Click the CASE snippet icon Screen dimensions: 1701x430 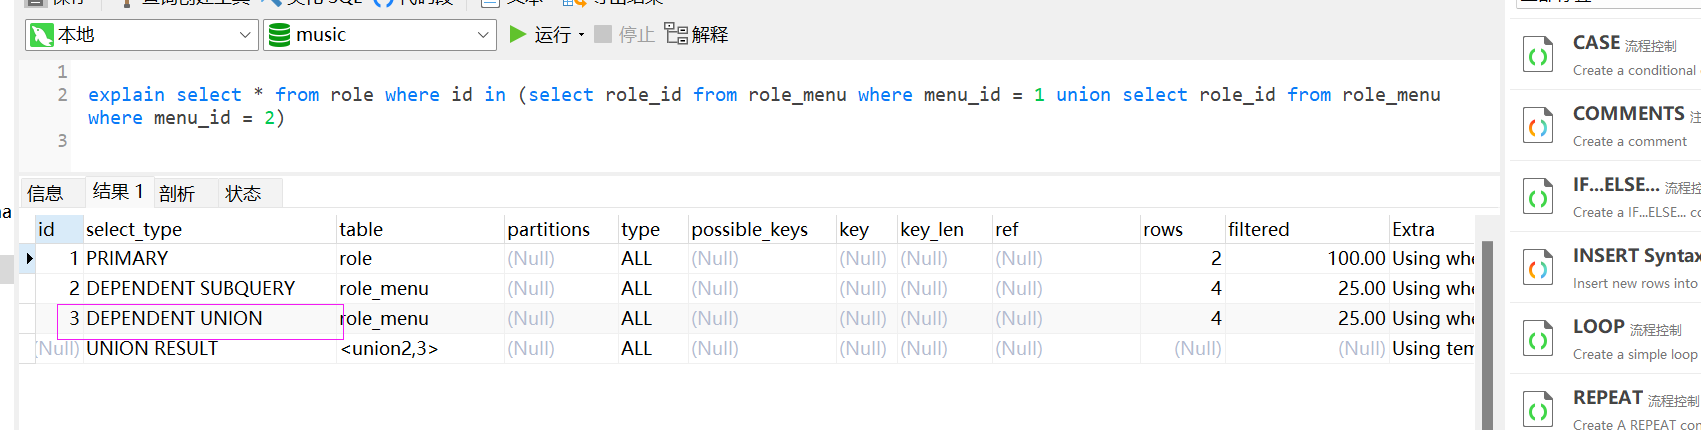[x=1537, y=55]
